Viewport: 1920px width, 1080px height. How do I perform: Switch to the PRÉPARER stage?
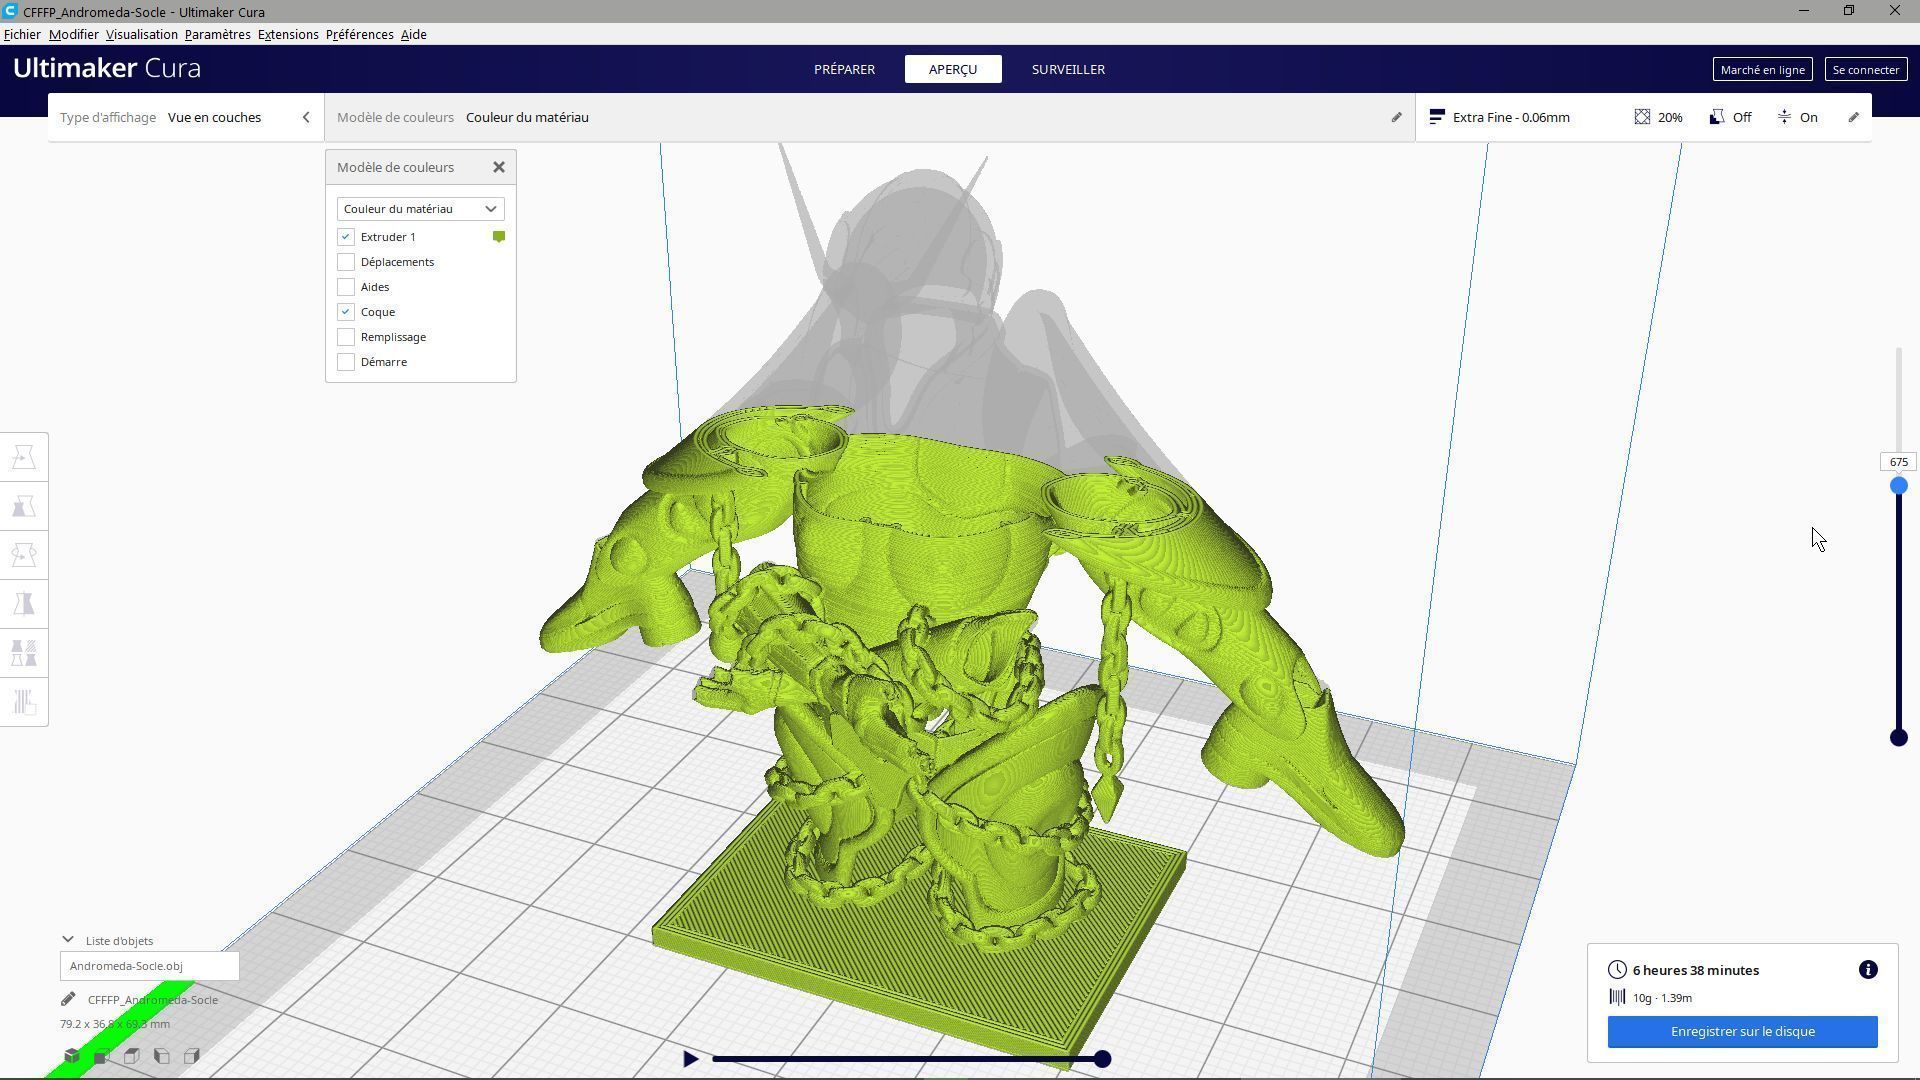point(844,69)
